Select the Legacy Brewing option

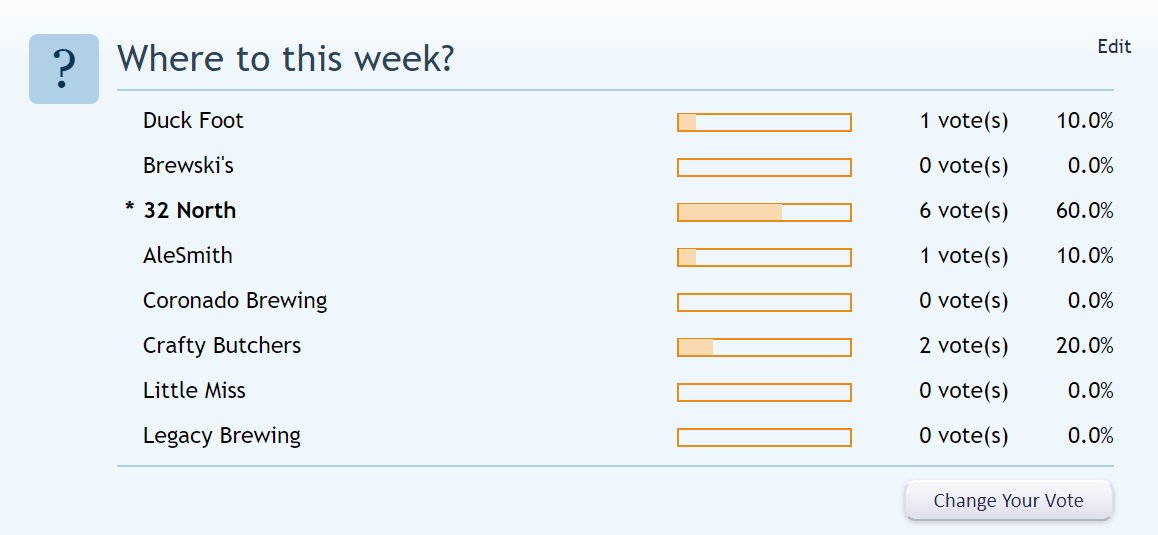click(222, 436)
